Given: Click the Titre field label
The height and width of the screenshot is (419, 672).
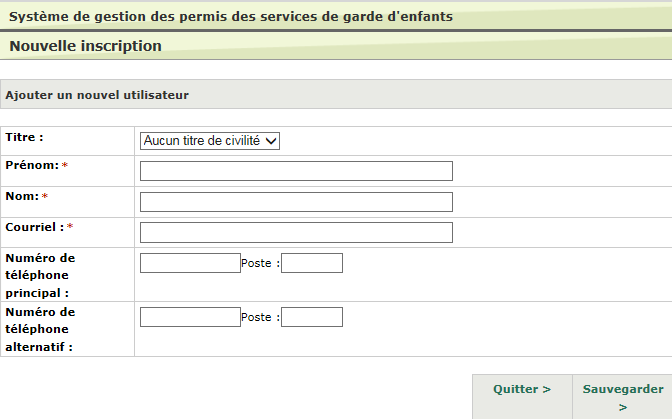Looking at the screenshot, I should click(x=24, y=137).
